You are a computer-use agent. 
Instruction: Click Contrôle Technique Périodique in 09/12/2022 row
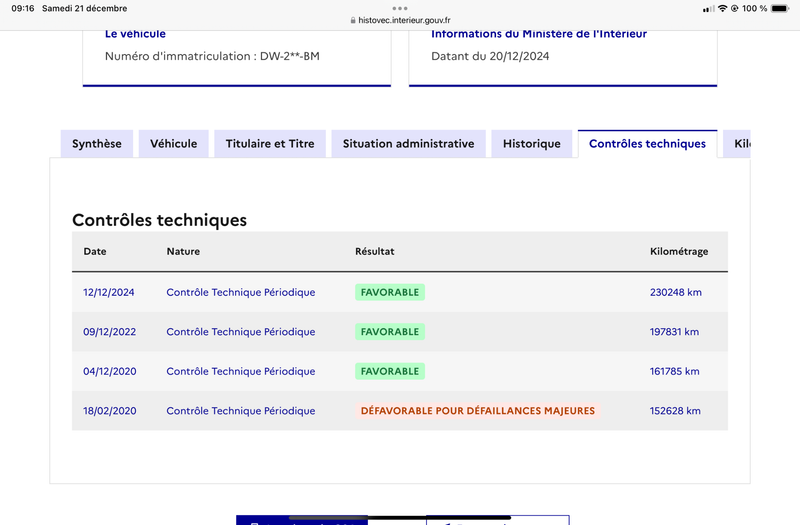click(241, 332)
